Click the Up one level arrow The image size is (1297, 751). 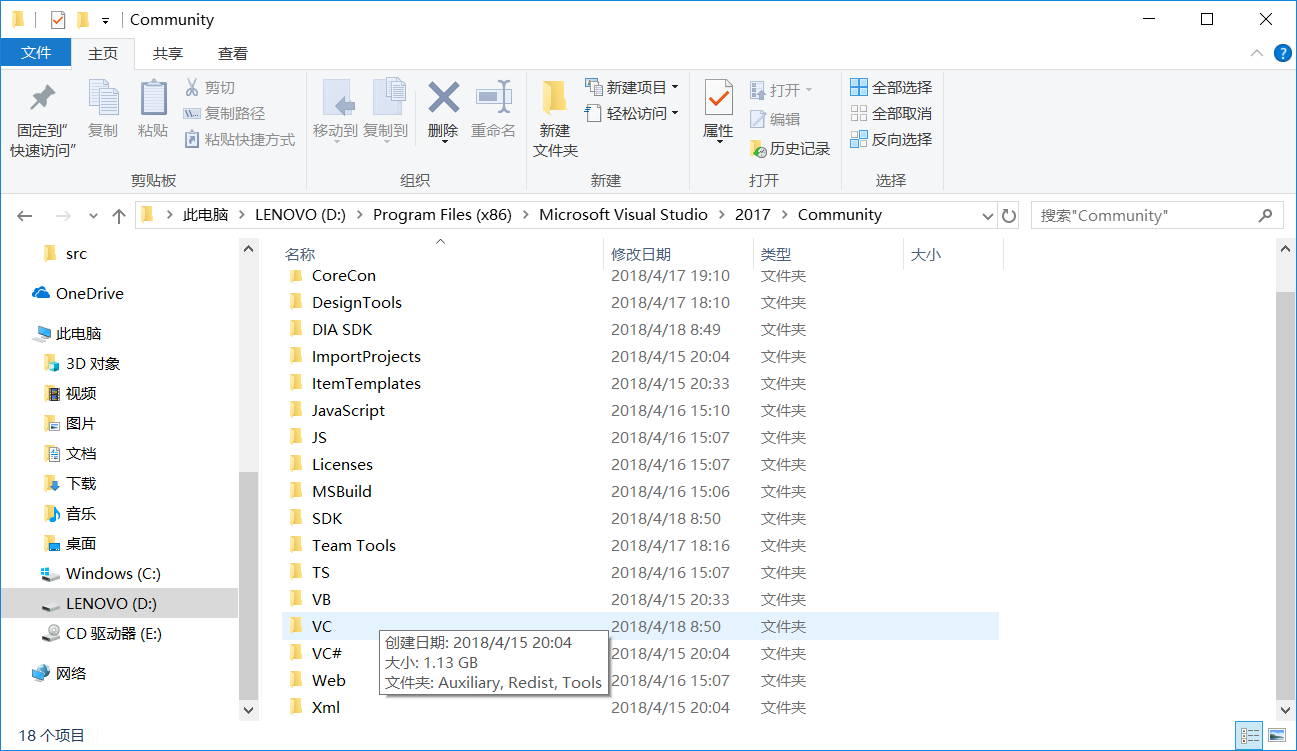click(x=119, y=215)
